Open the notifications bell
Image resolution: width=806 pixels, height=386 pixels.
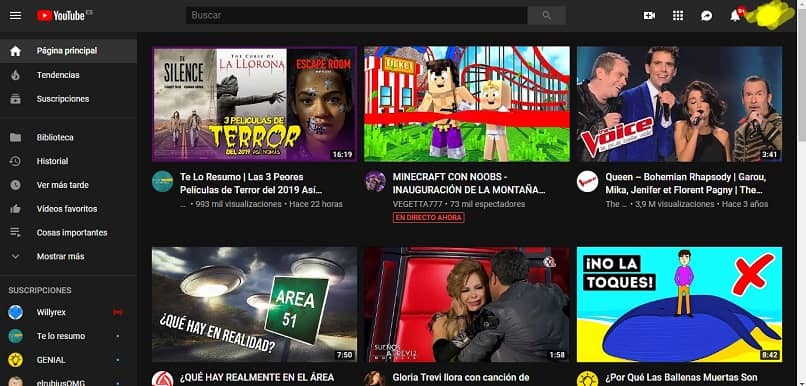pos(735,16)
